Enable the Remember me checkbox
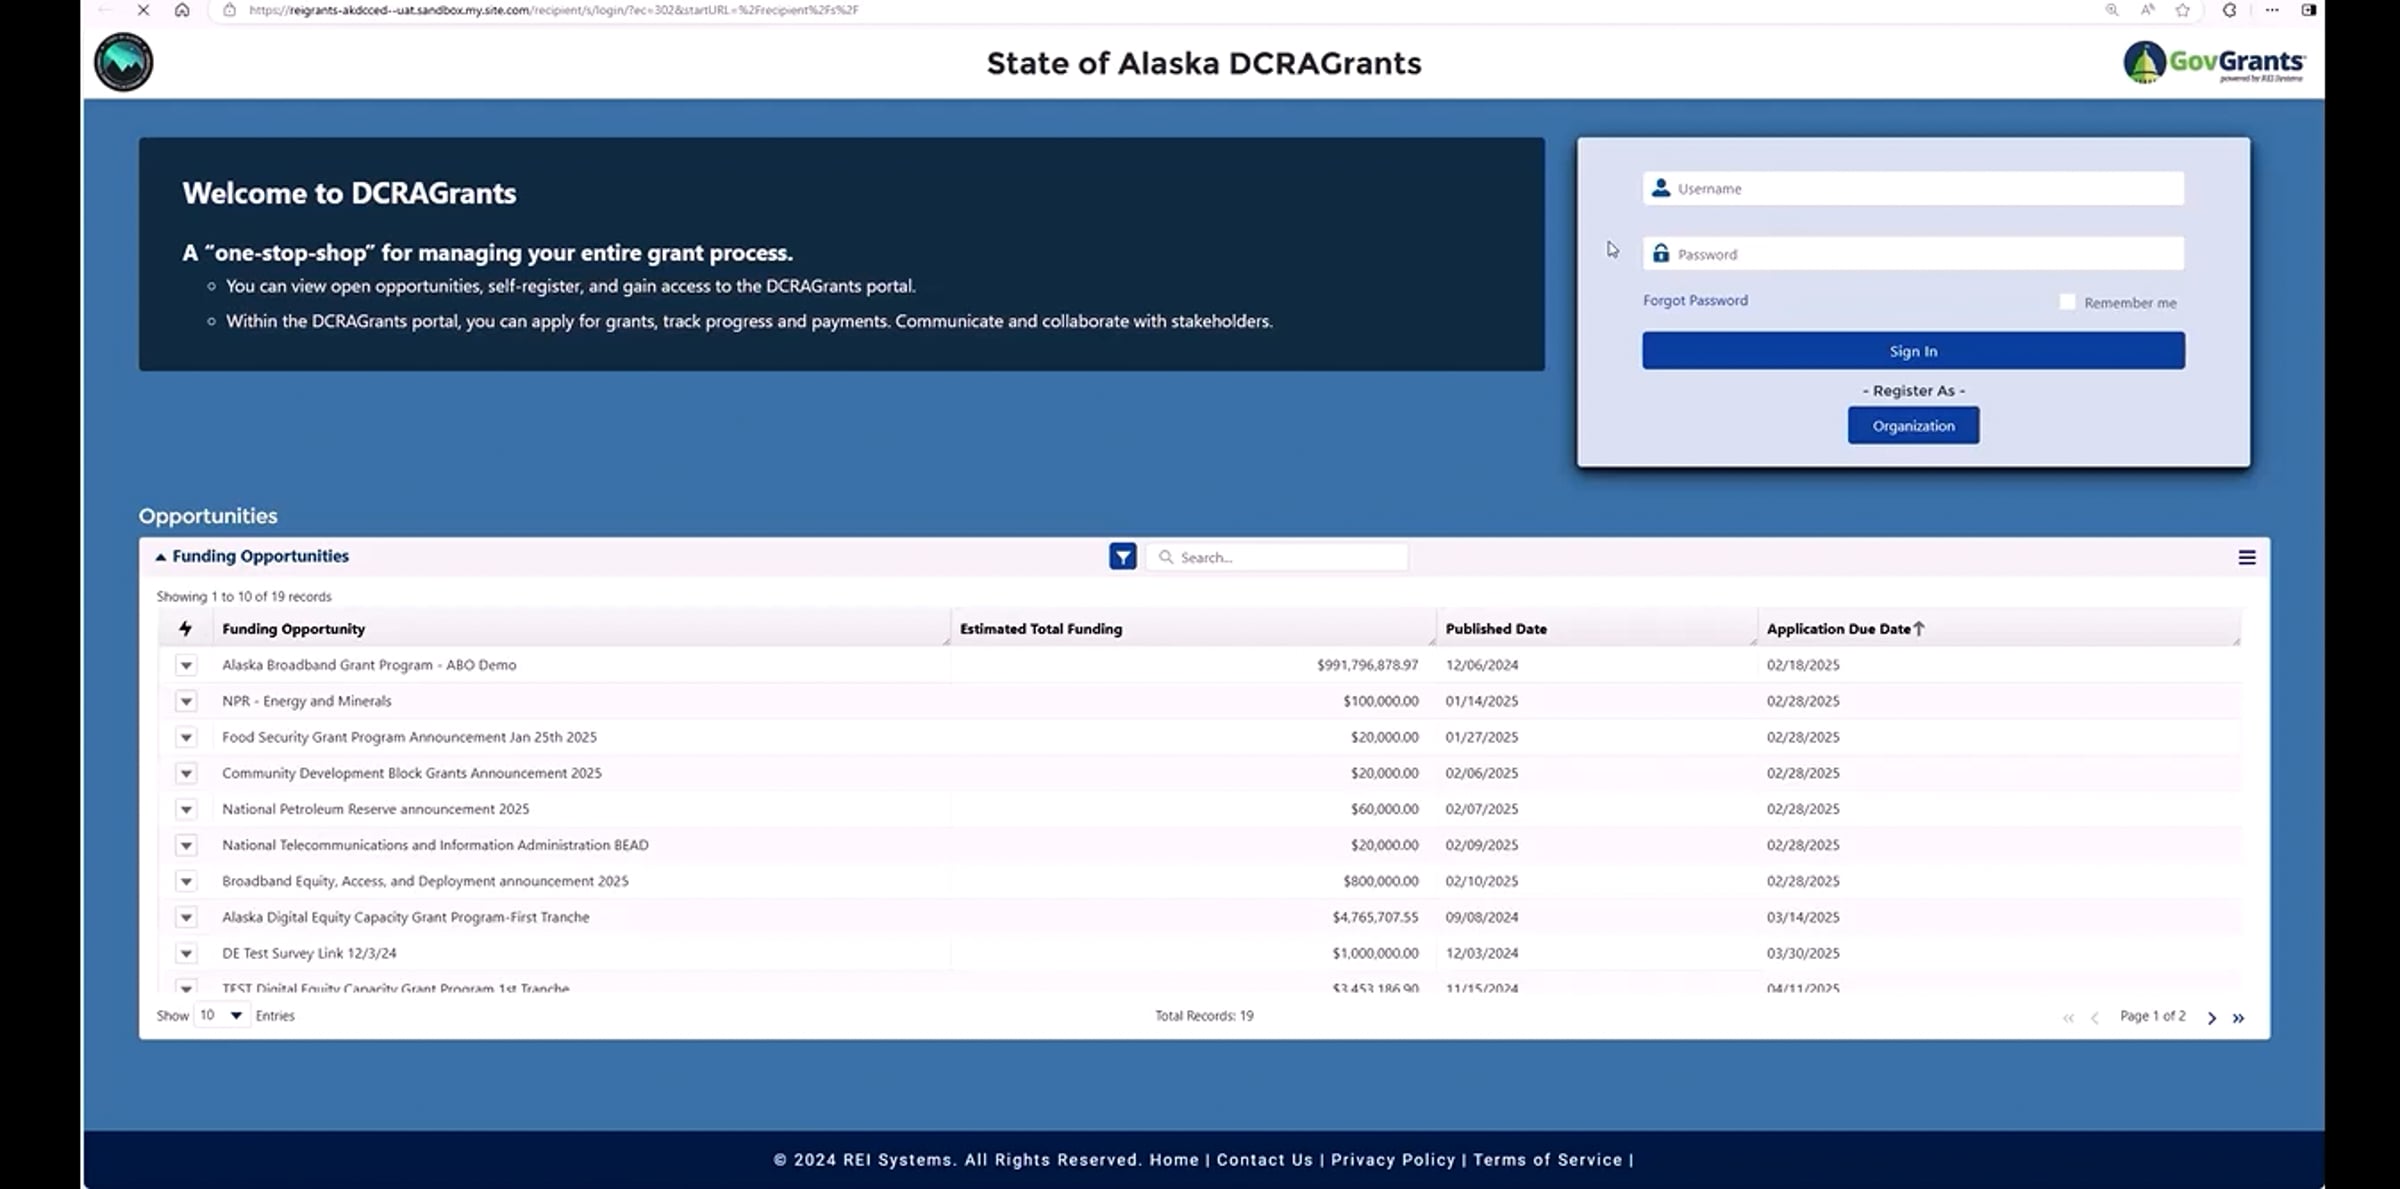Screen dimensions: 2400x1189 coord(2068,302)
